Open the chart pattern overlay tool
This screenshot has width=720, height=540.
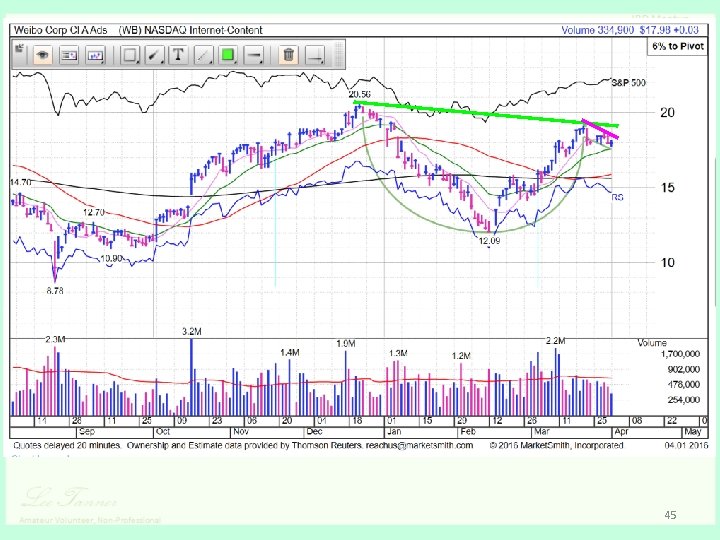click(96, 56)
